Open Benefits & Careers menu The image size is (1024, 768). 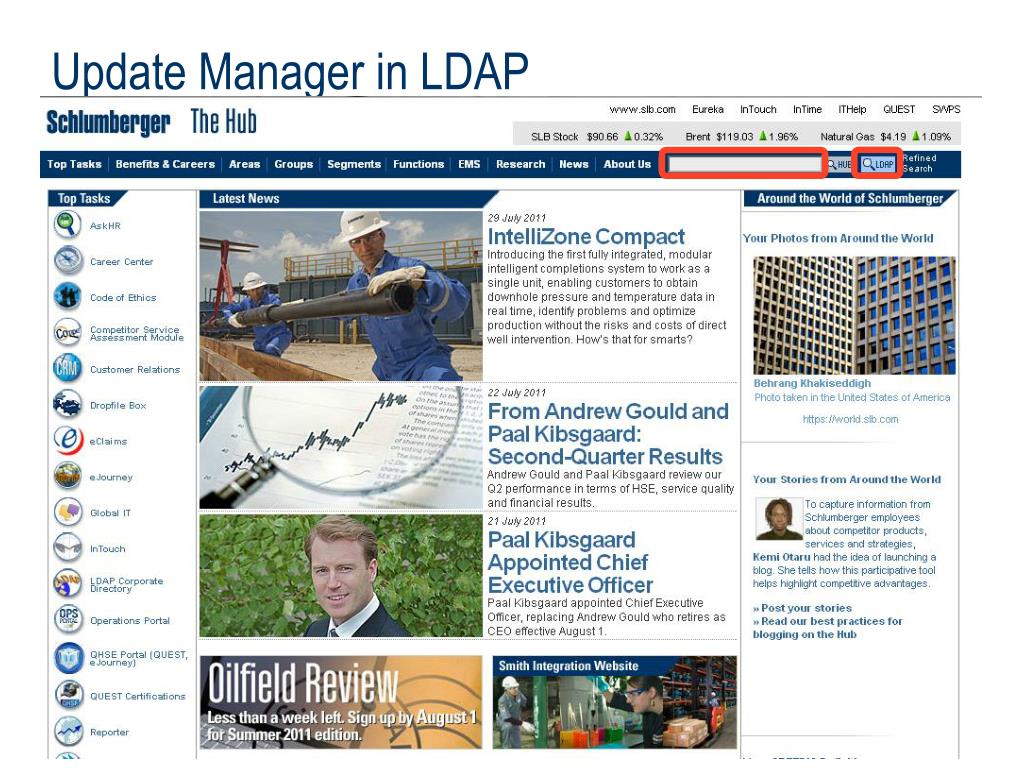click(165, 164)
